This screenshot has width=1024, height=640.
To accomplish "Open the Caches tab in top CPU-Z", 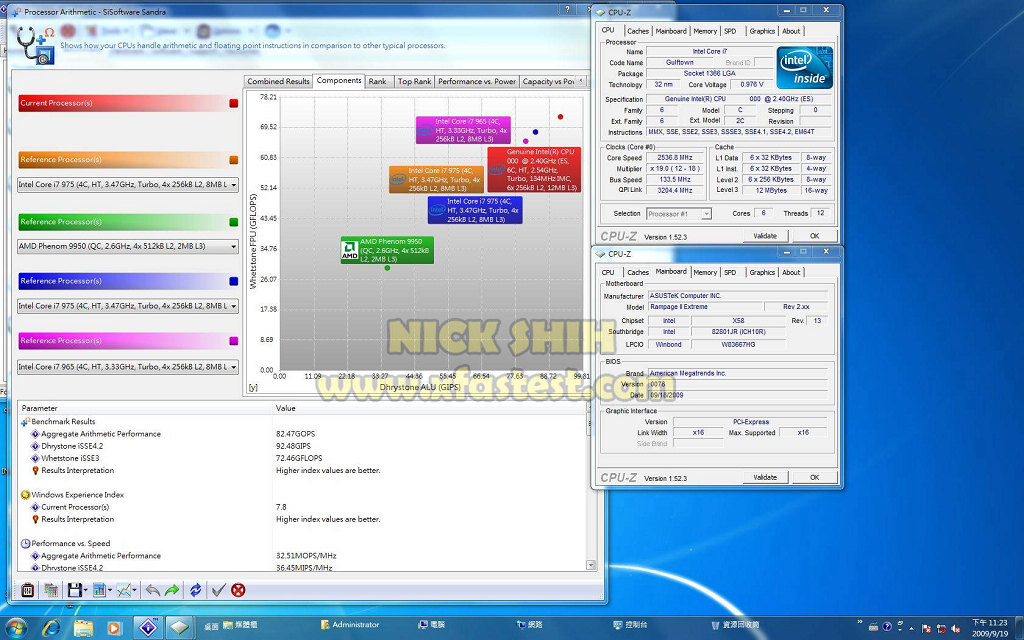I will pos(638,31).
